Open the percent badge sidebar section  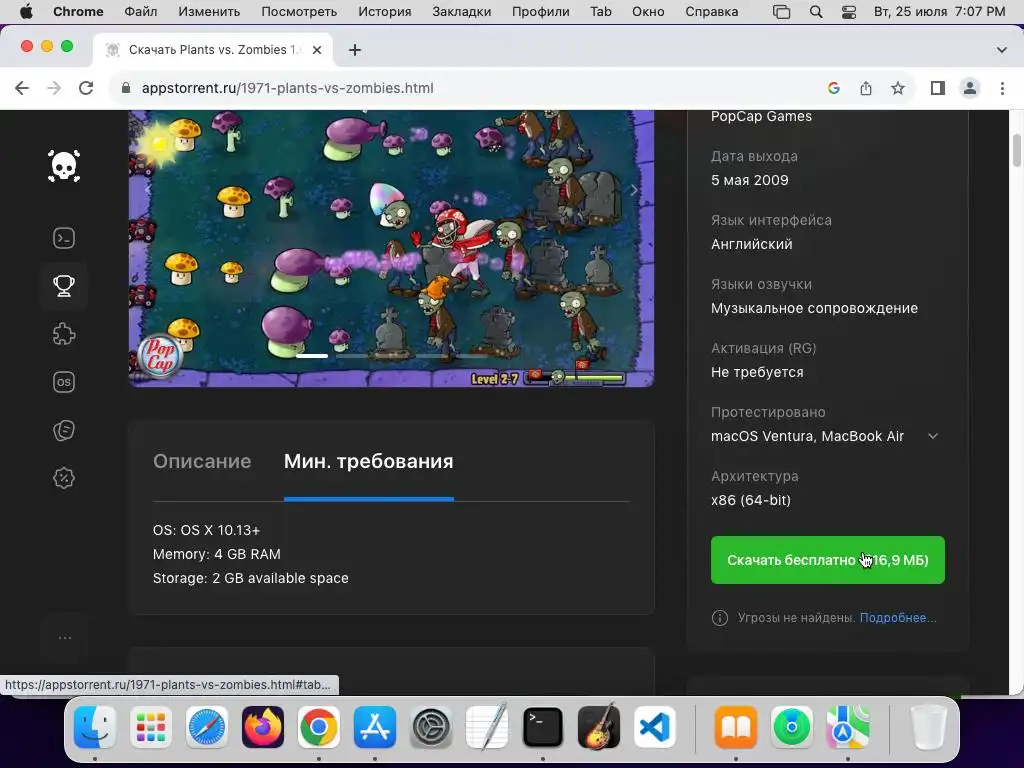tap(64, 478)
